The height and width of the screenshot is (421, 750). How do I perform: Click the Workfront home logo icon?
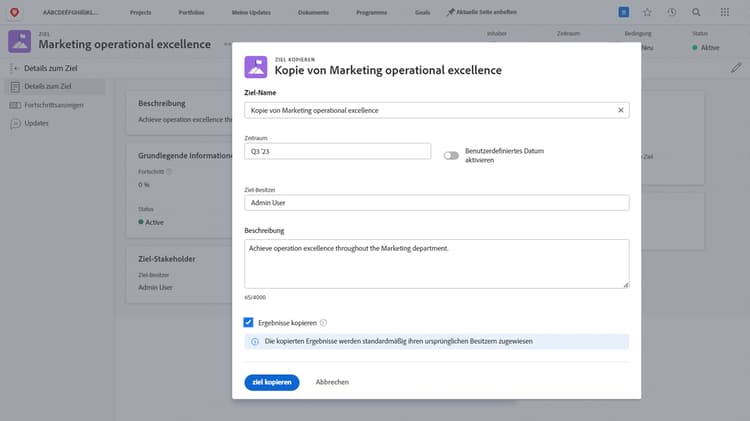[x=15, y=12]
